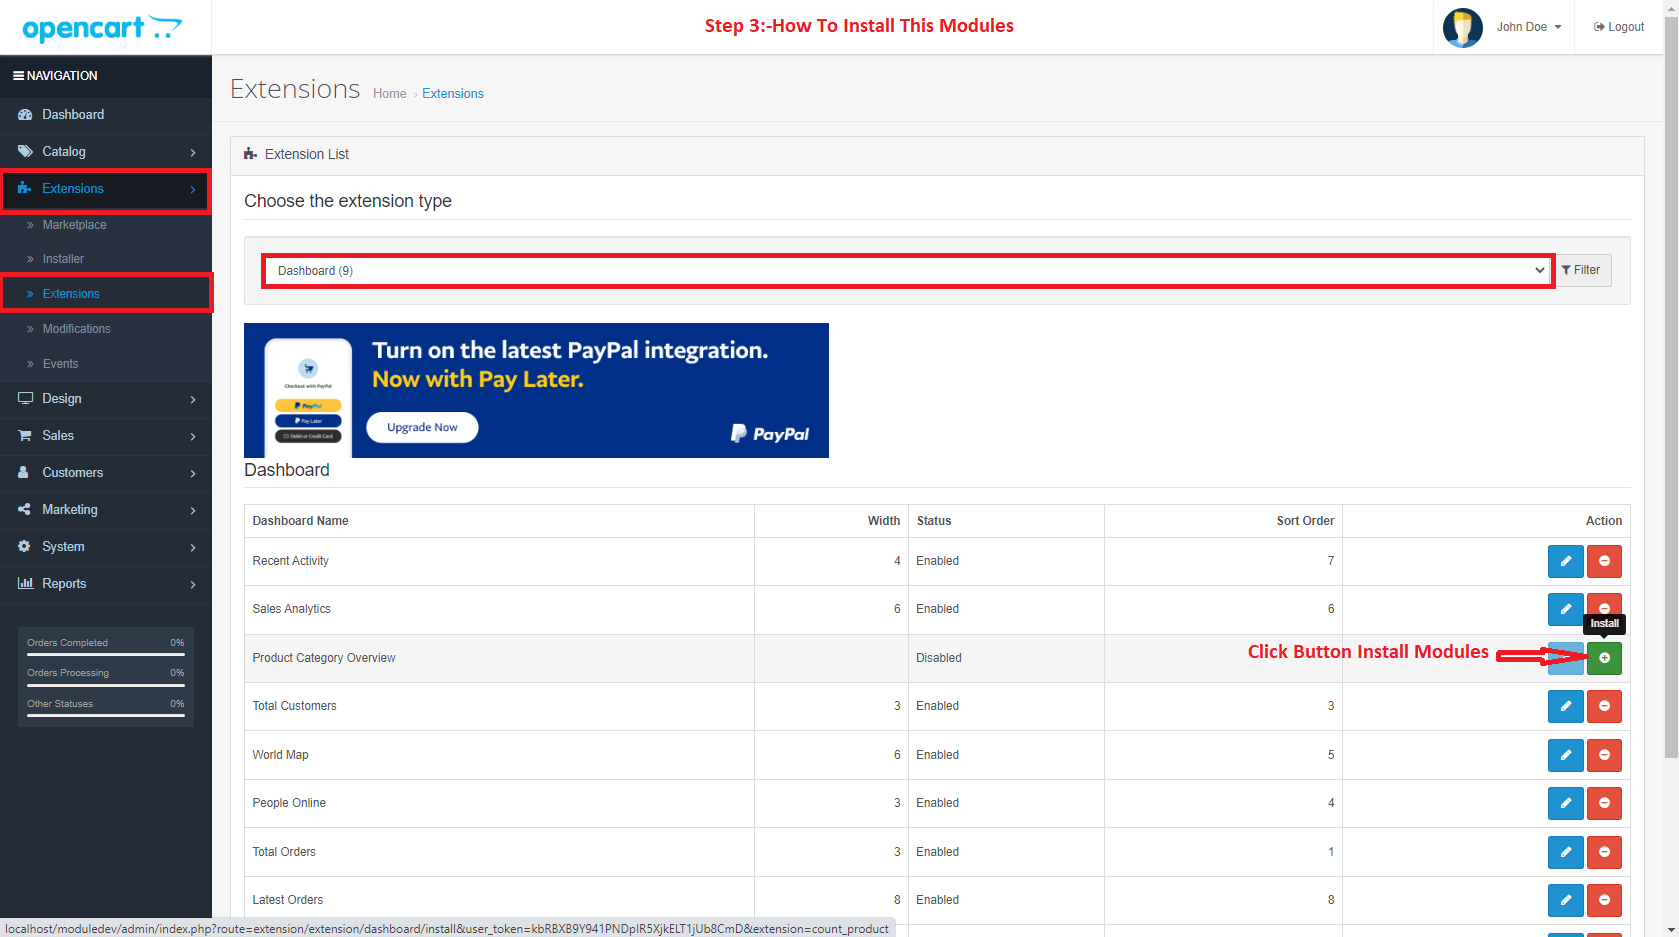This screenshot has width=1679, height=937.
Task: Click the Filter button
Action: (1581, 270)
